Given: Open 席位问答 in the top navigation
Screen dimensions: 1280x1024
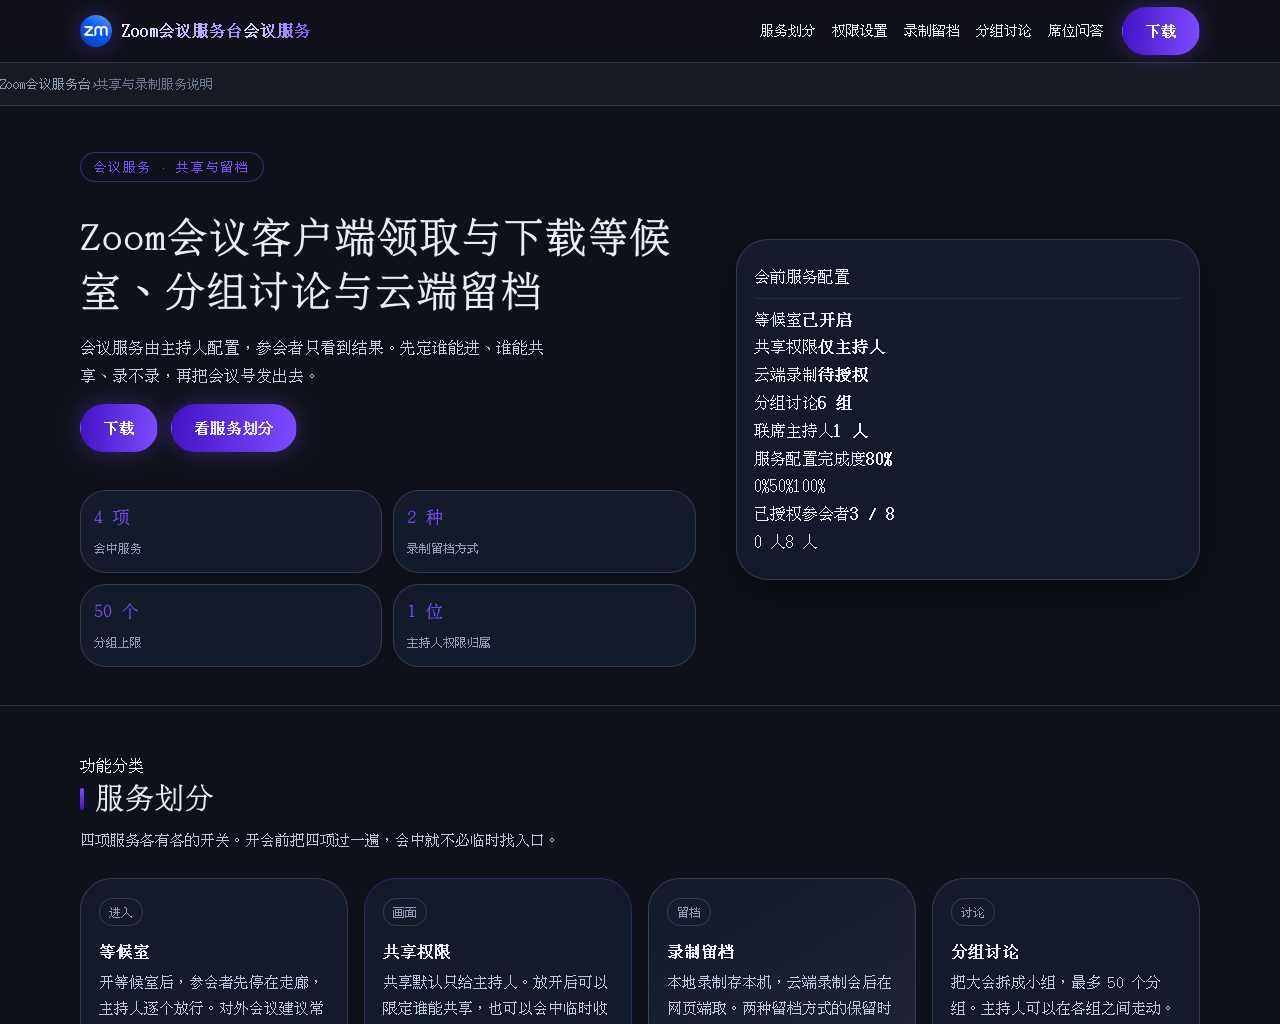Looking at the screenshot, I should pyautogui.click(x=1075, y=31).
